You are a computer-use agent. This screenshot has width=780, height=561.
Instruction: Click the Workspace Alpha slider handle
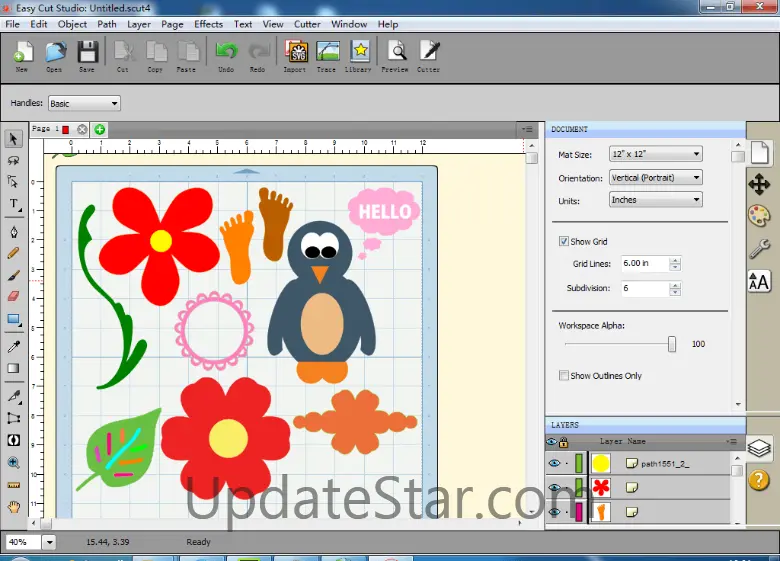pyautogui.click(x=672, y=344)
